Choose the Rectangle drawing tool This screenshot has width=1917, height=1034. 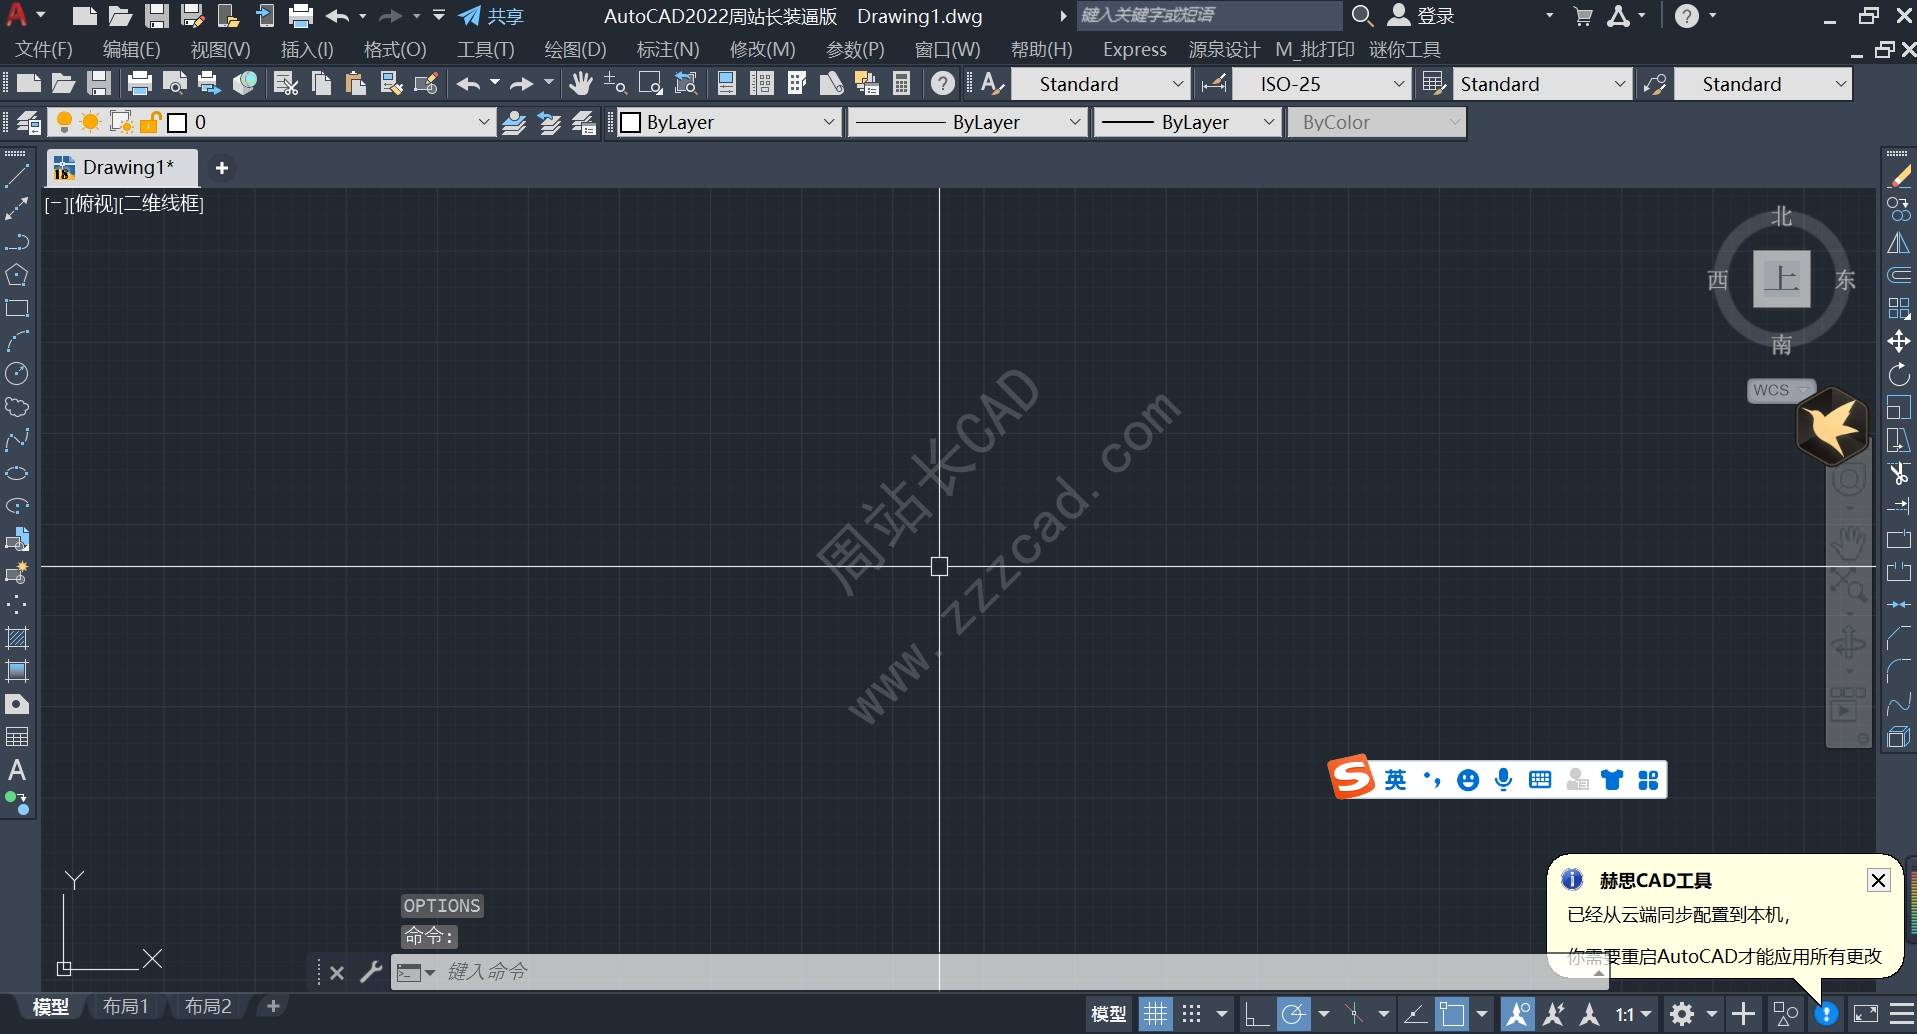(x=17, y=308)
